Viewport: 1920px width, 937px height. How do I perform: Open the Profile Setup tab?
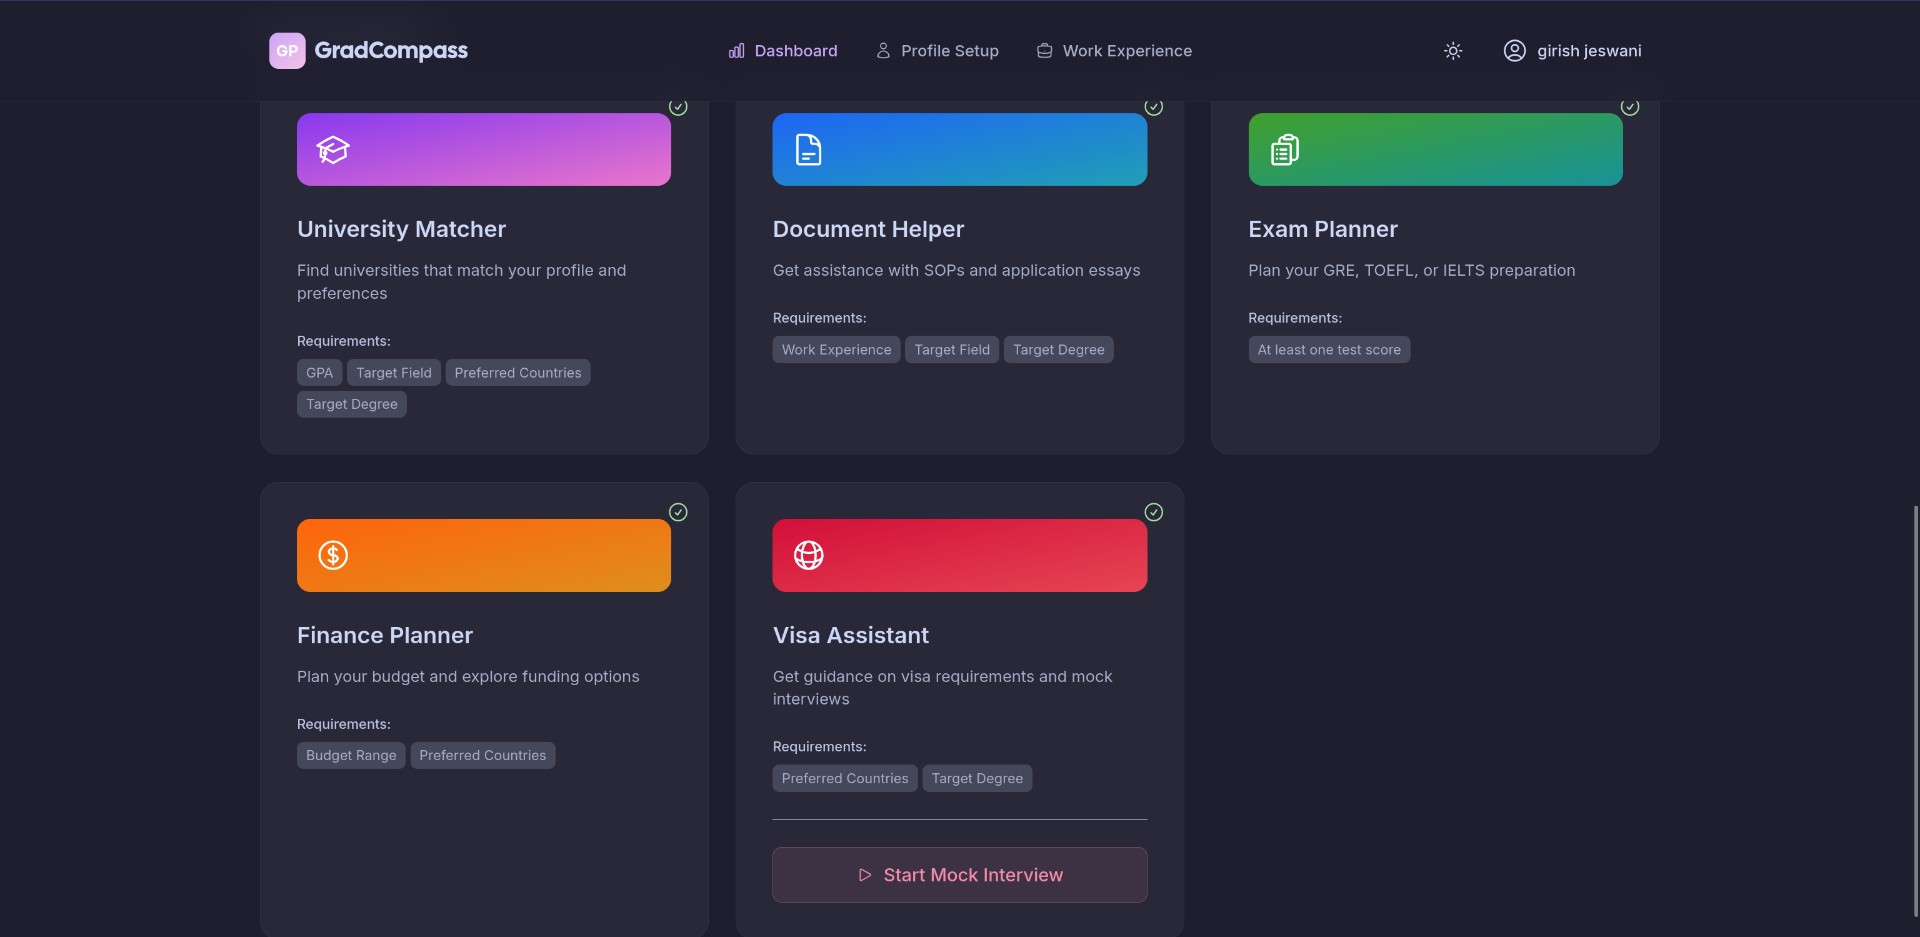click(x=937, y=51)
